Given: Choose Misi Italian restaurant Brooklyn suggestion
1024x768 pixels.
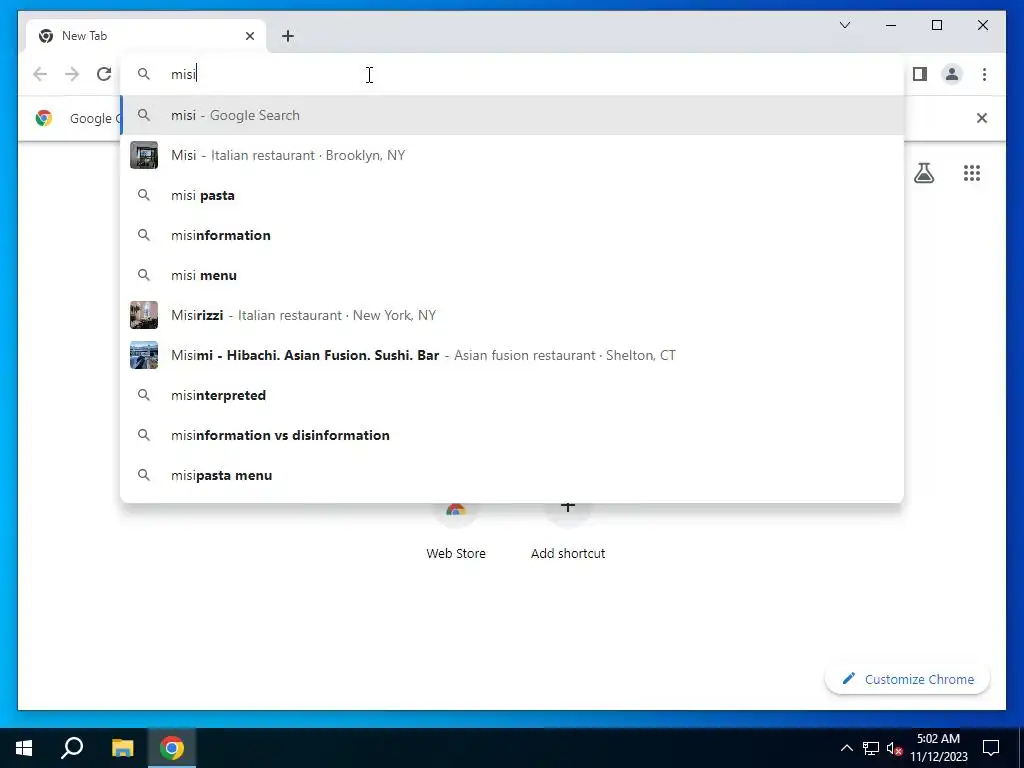Looking at the screenshot, I should pos(513,155).
